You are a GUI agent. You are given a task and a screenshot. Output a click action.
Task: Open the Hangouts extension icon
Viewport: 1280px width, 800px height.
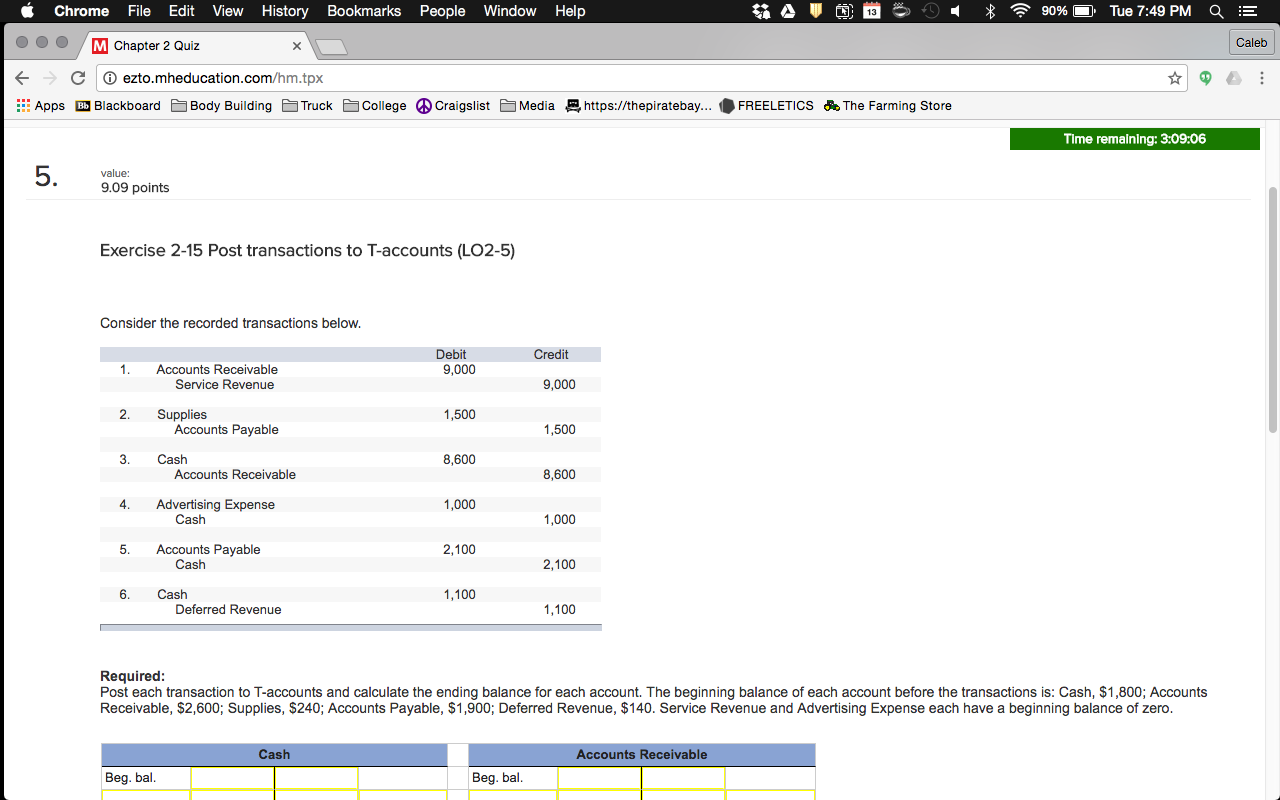coord(1206,78)
